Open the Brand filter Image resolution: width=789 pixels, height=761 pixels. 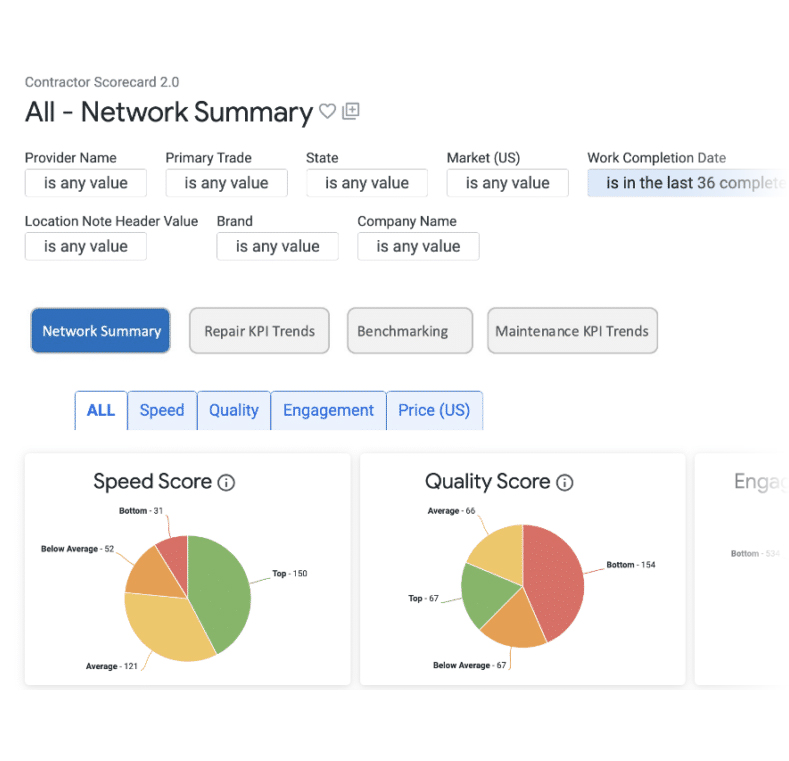coord(277,246)
